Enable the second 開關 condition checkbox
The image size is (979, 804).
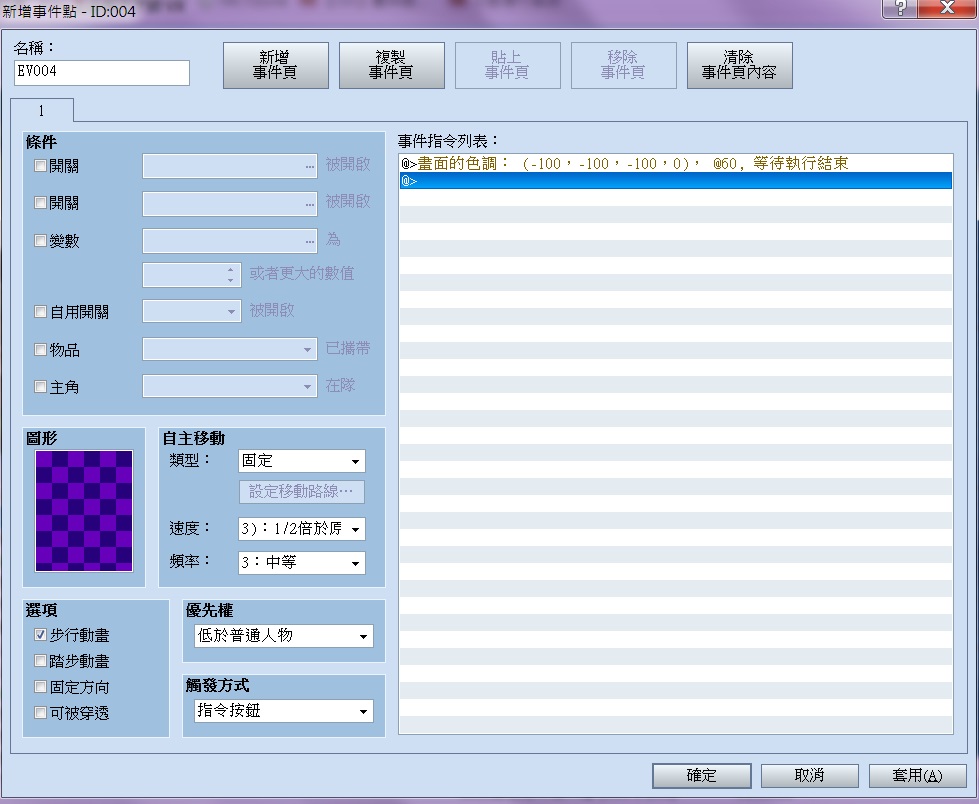[x=41, y=203]
